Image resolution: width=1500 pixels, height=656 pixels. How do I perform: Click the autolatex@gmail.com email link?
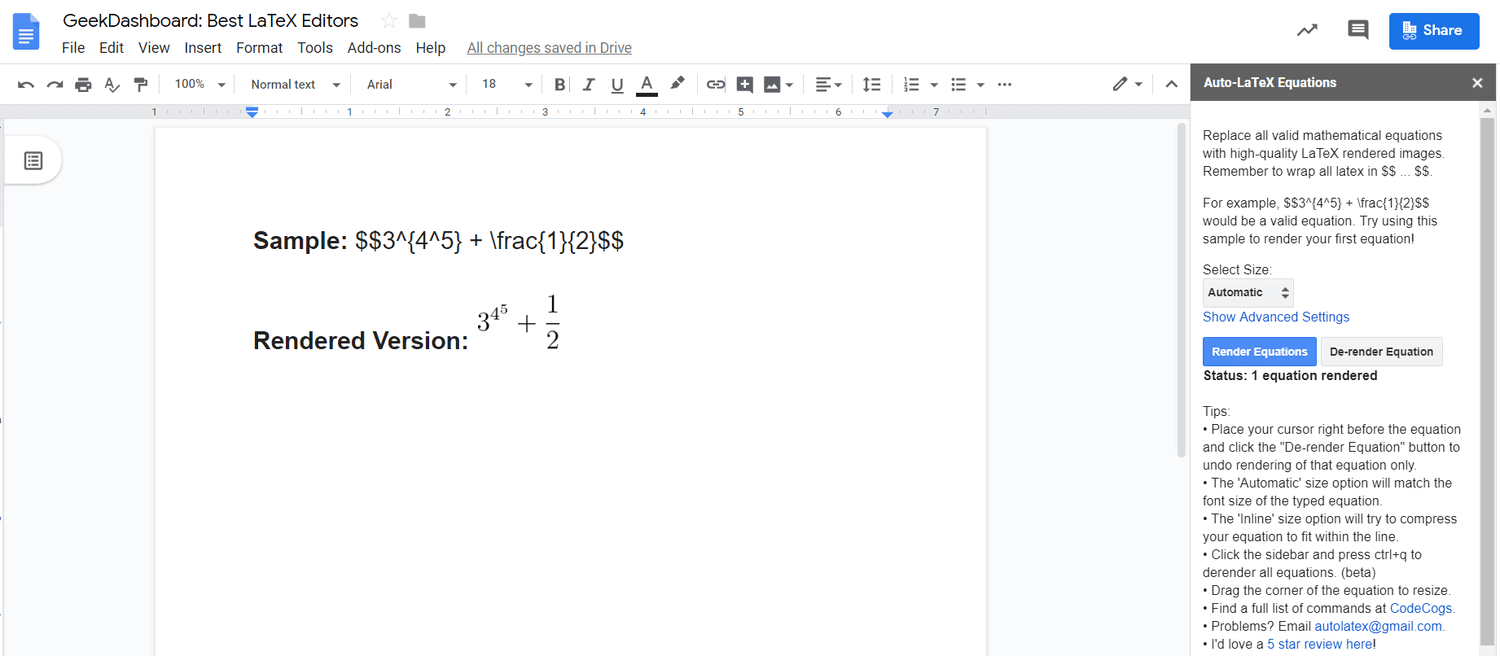(x=1378, y=626)
